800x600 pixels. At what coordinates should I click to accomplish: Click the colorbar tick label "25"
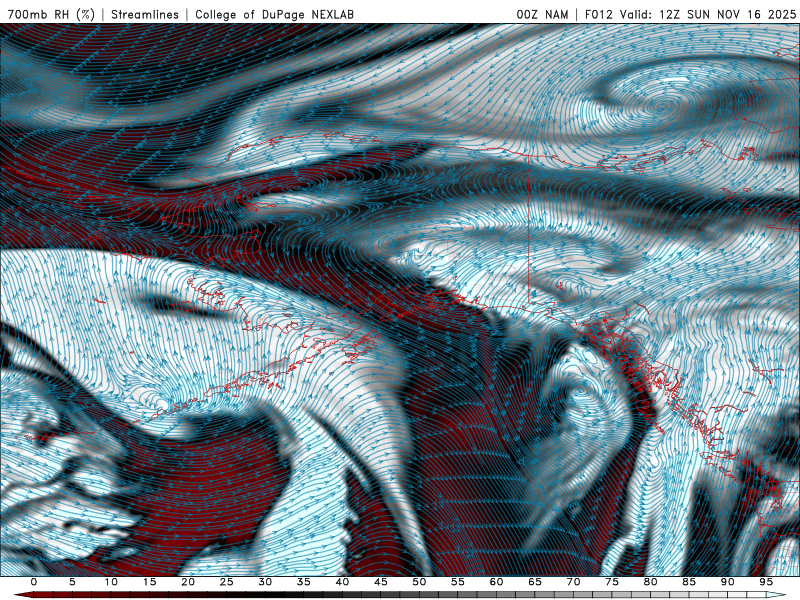227,582
